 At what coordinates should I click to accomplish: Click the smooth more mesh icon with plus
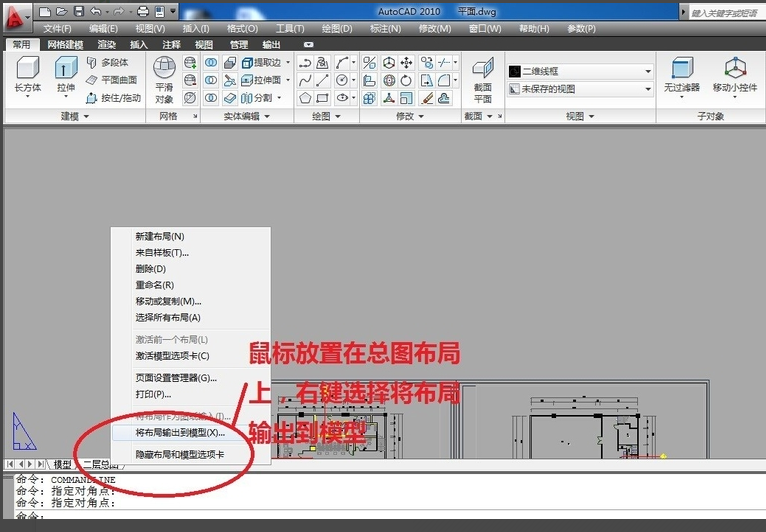(x=190, y=63)
